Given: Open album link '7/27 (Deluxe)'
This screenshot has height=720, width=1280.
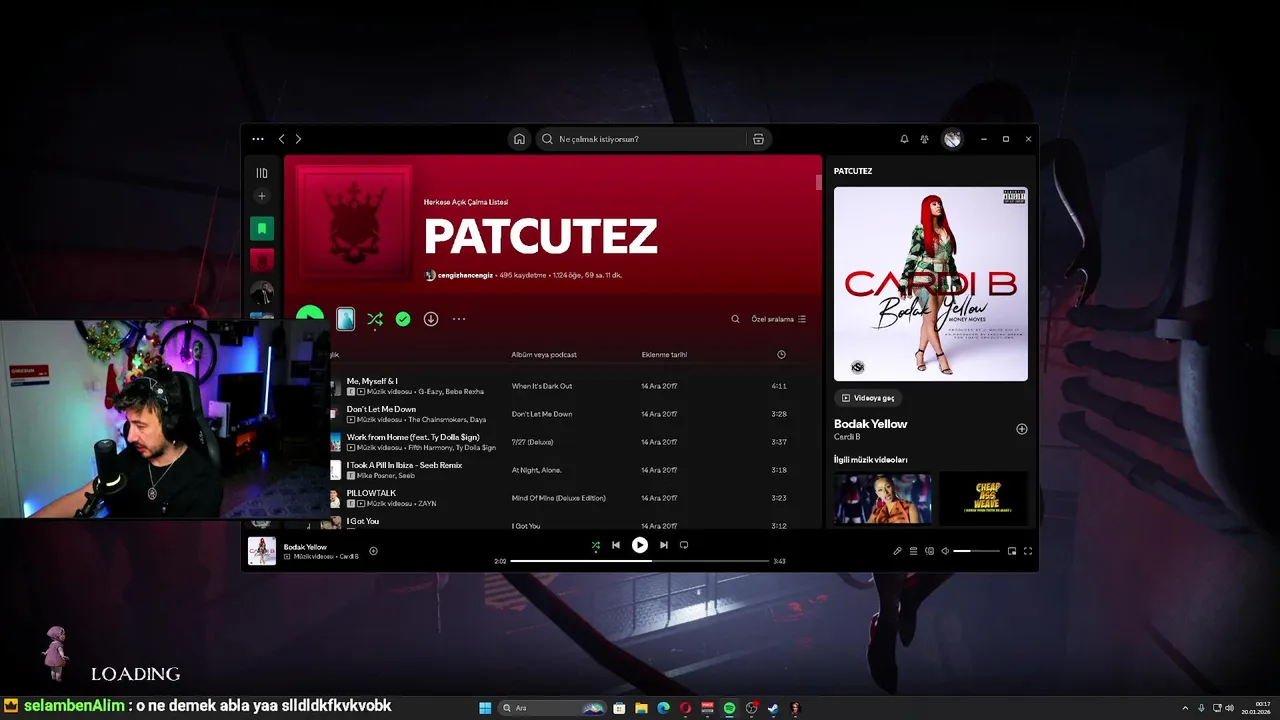Looking at the screenshot, I should tap(532, 442).
